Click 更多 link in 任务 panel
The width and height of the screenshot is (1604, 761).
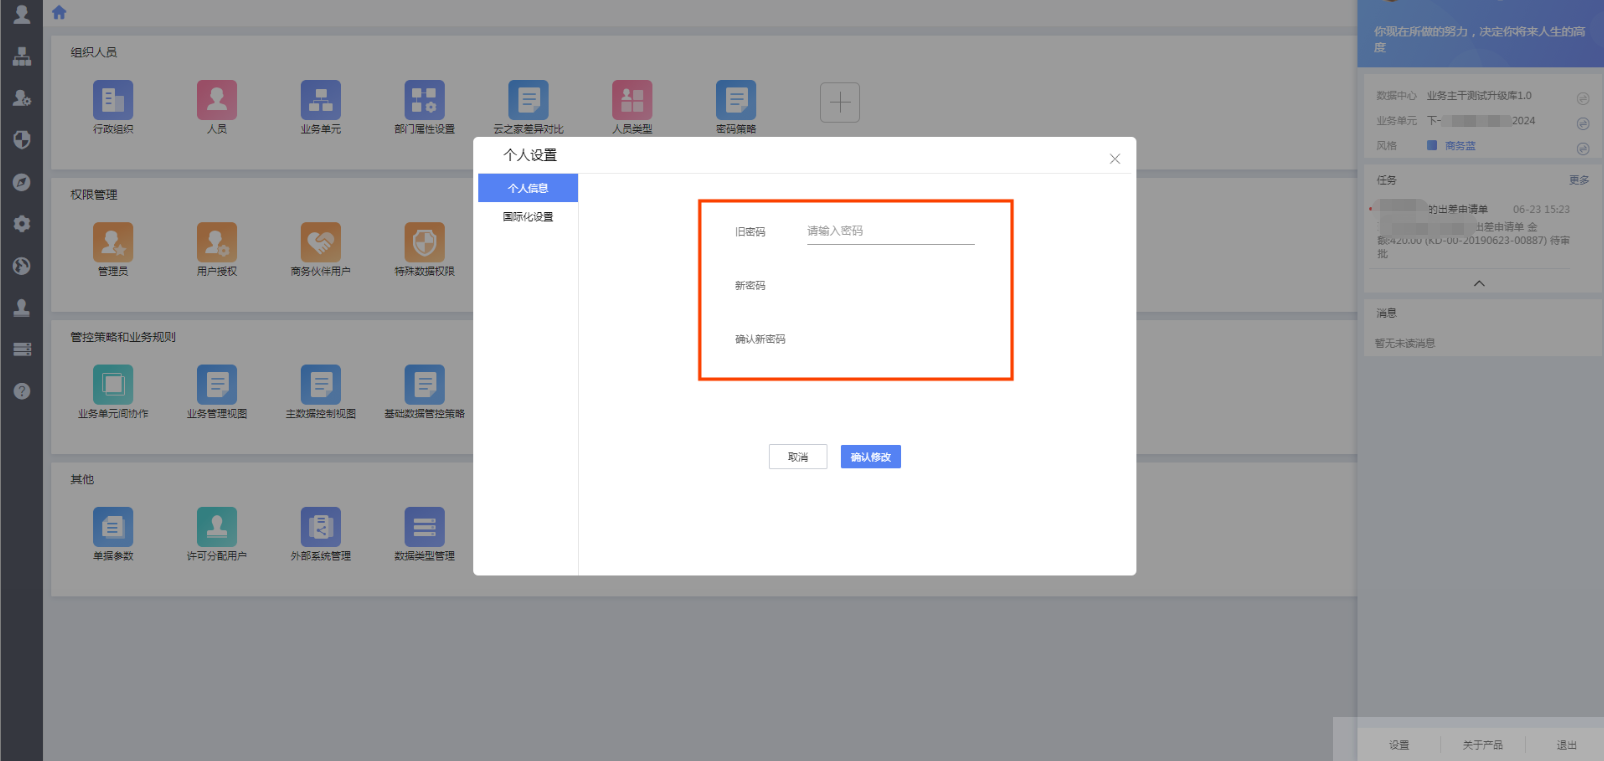[x=1579, y=180]
